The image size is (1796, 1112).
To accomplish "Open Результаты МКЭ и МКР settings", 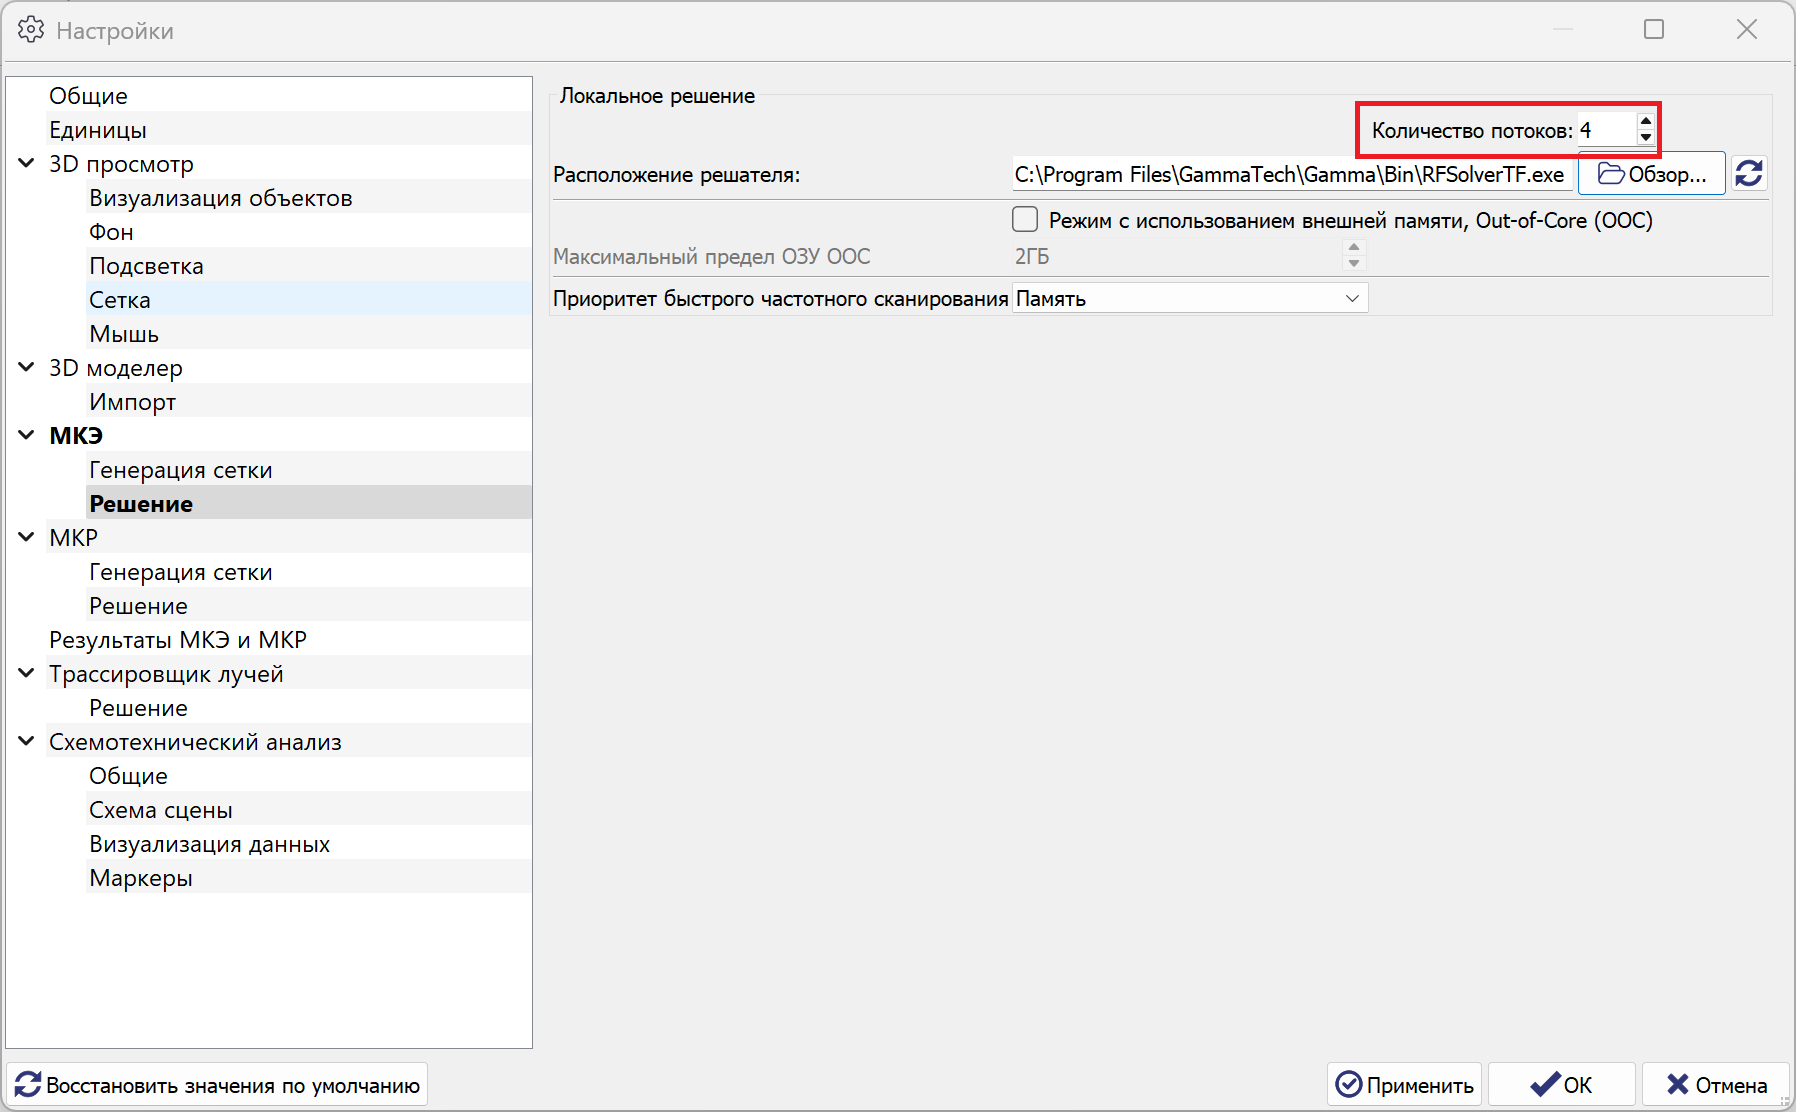I will click(x=178, y=640).
